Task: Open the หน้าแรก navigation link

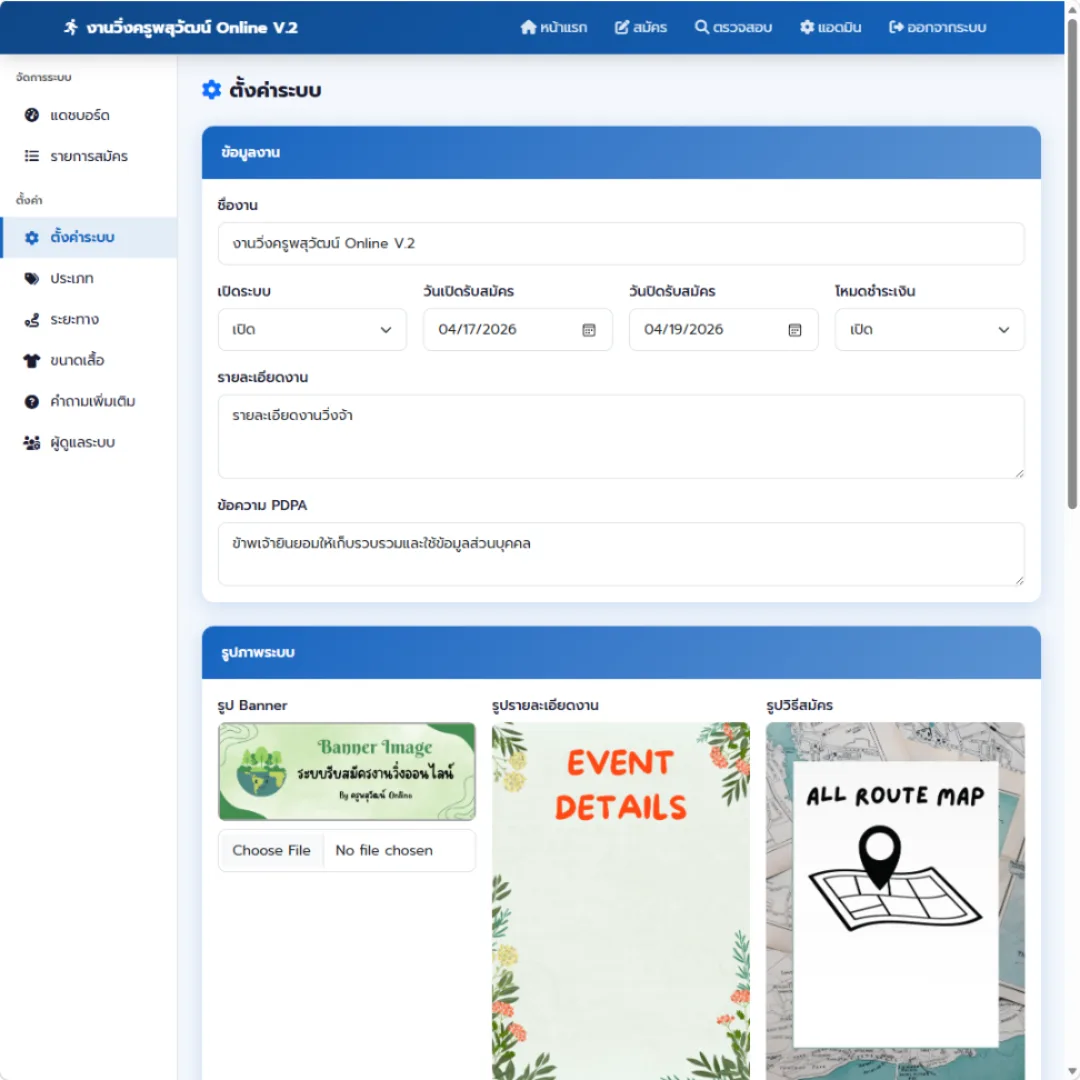Action: (x=554, y=27)
